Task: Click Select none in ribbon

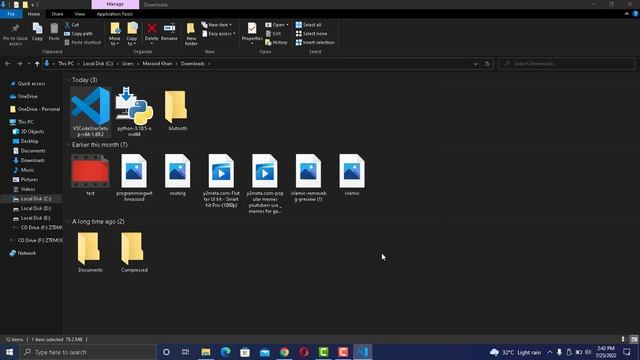Action: 311,33
